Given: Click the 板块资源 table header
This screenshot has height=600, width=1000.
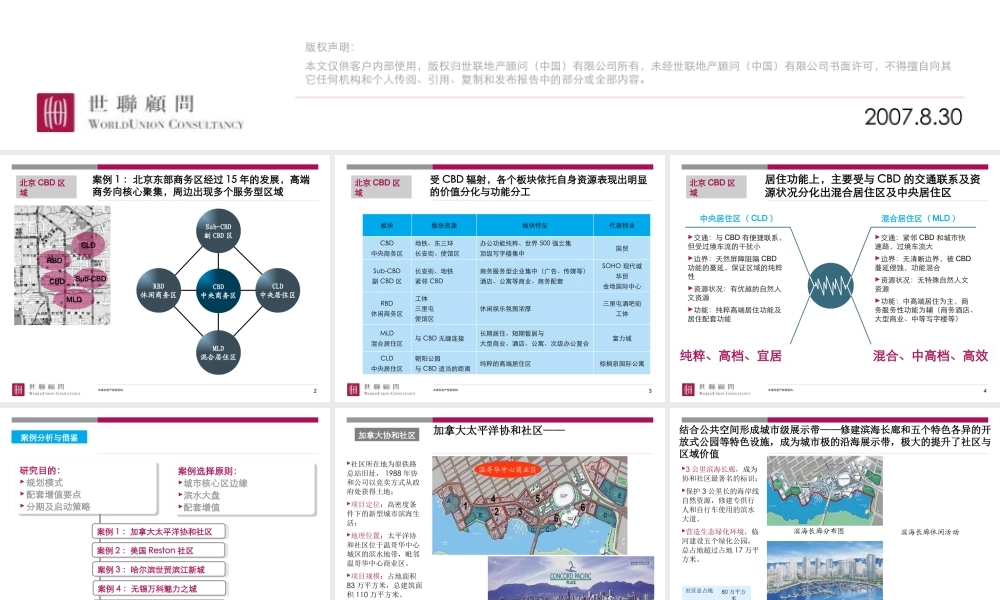Looking at the screenshot, I should 444,226.
